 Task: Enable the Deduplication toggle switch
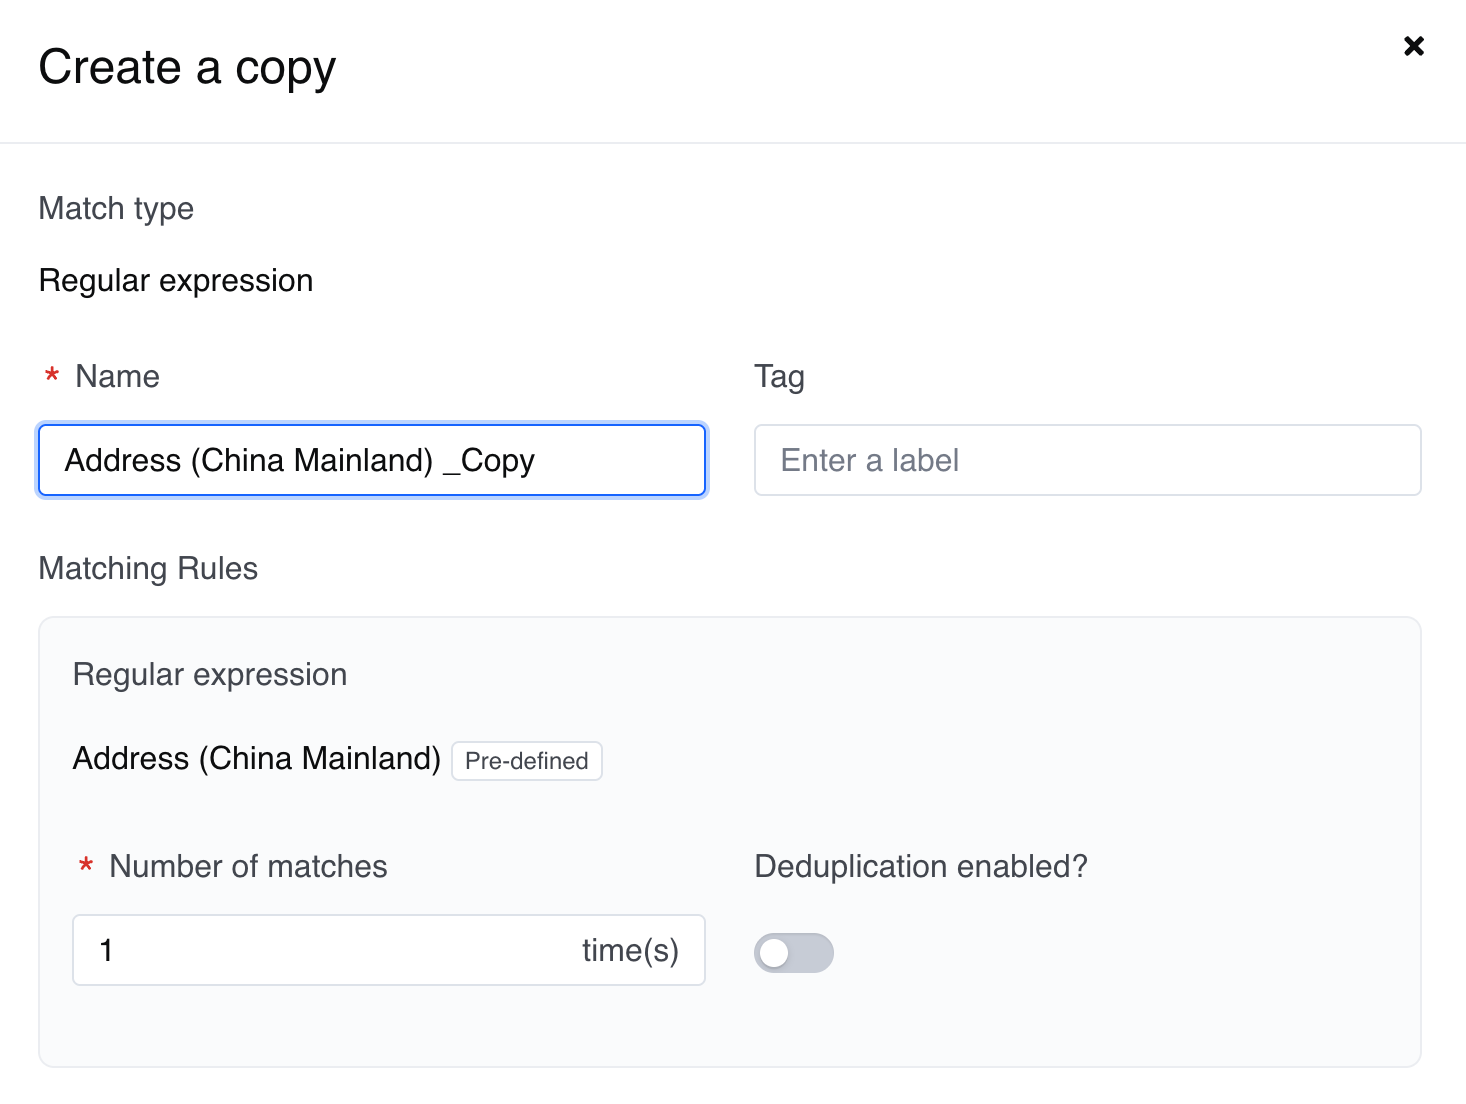coord(793,953)
